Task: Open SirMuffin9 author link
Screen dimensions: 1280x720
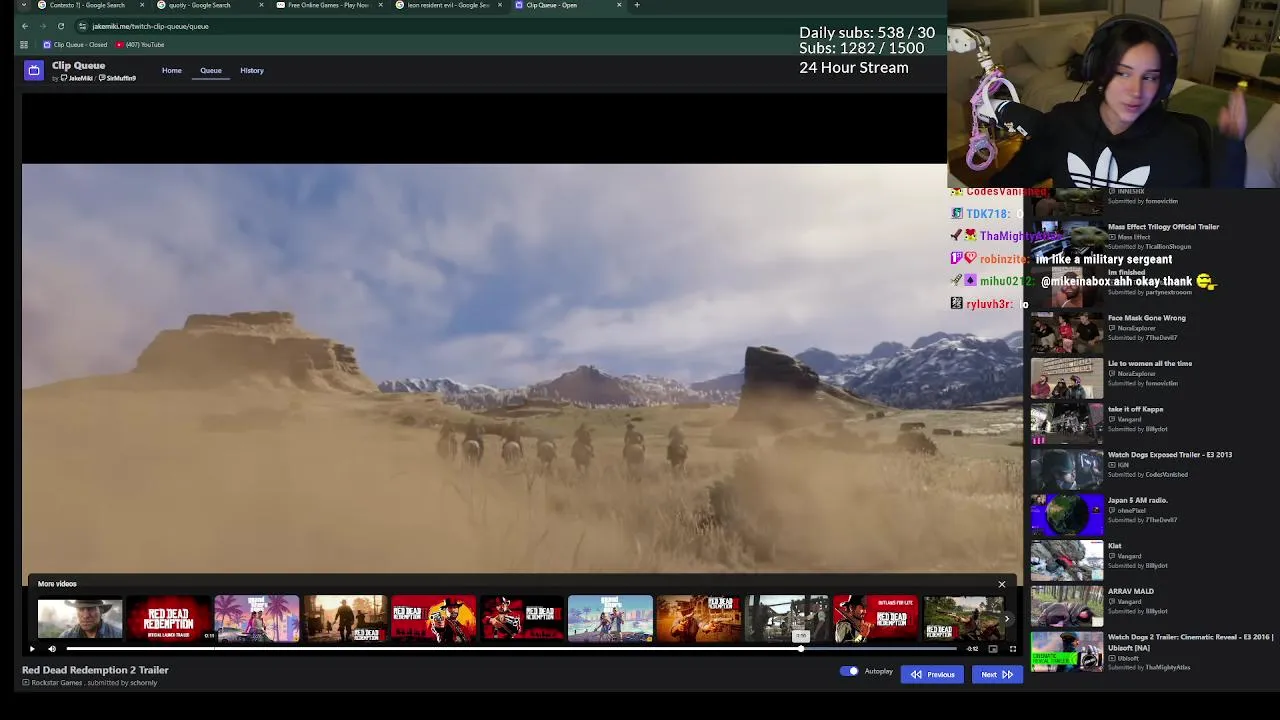Action: coord(118,78)
